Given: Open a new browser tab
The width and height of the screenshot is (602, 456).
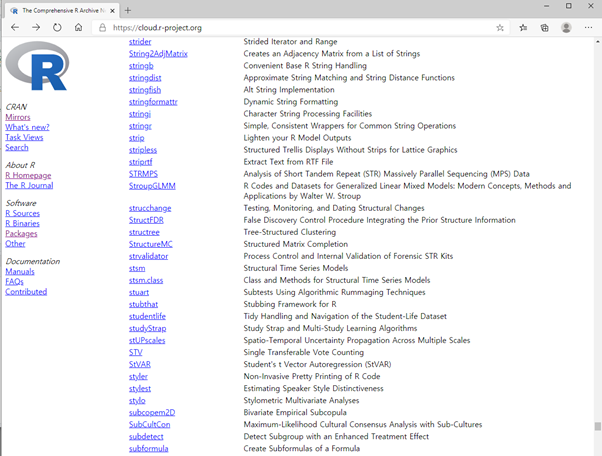Looking at the screenshot, I should pos(128,11).
